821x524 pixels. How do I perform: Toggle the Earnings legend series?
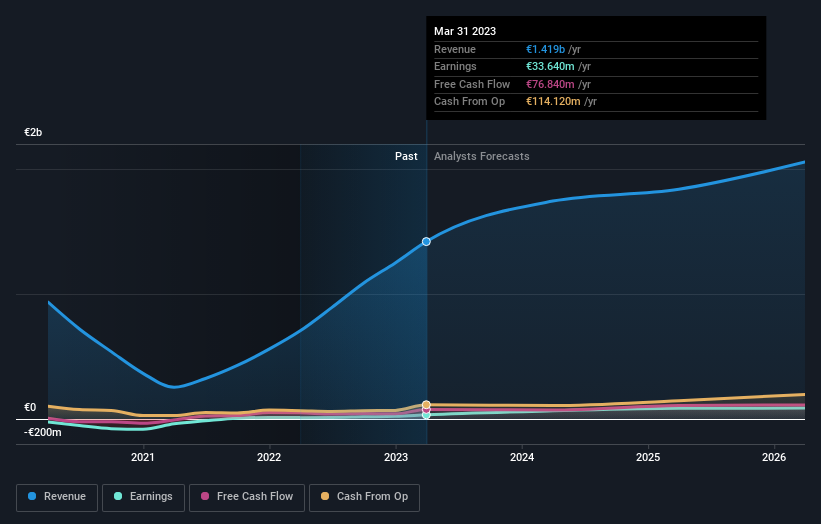tap(143, 497)
